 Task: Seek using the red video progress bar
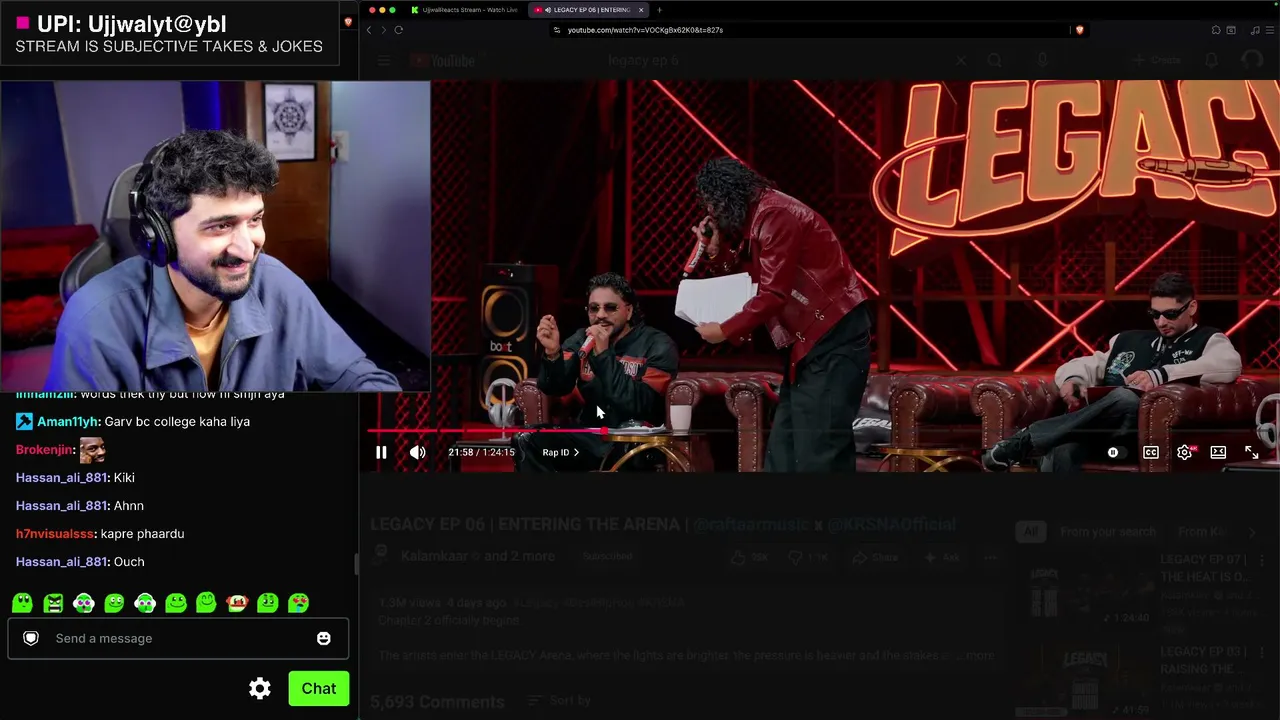click(x=819, y=431)
